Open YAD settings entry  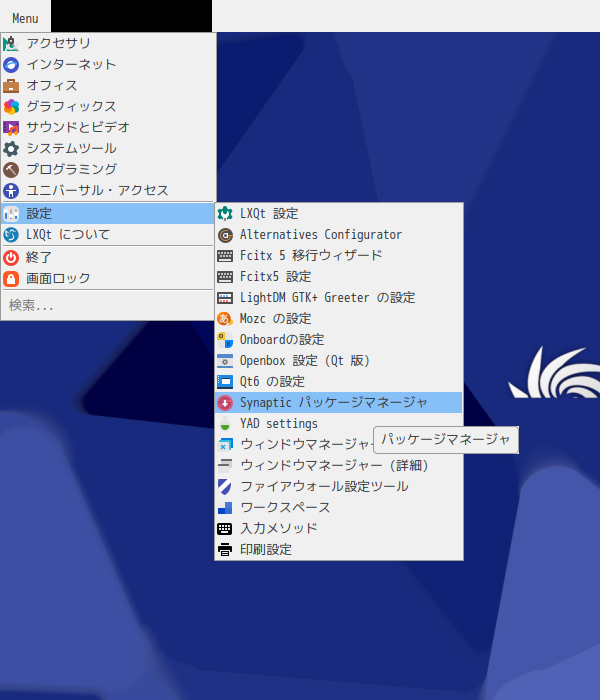(x=294, y=424)
